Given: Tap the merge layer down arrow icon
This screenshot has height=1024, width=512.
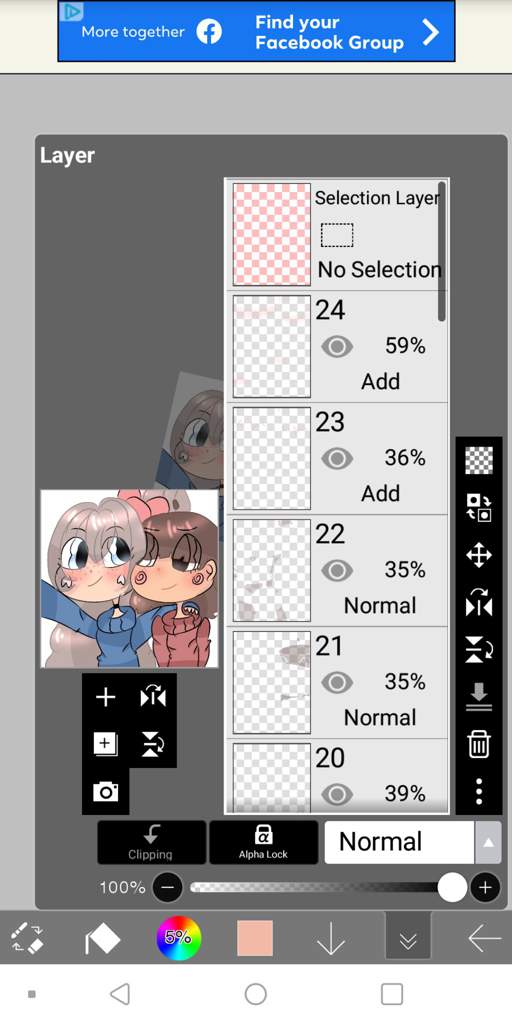Looking at the screenshot, I should point(479,697).
